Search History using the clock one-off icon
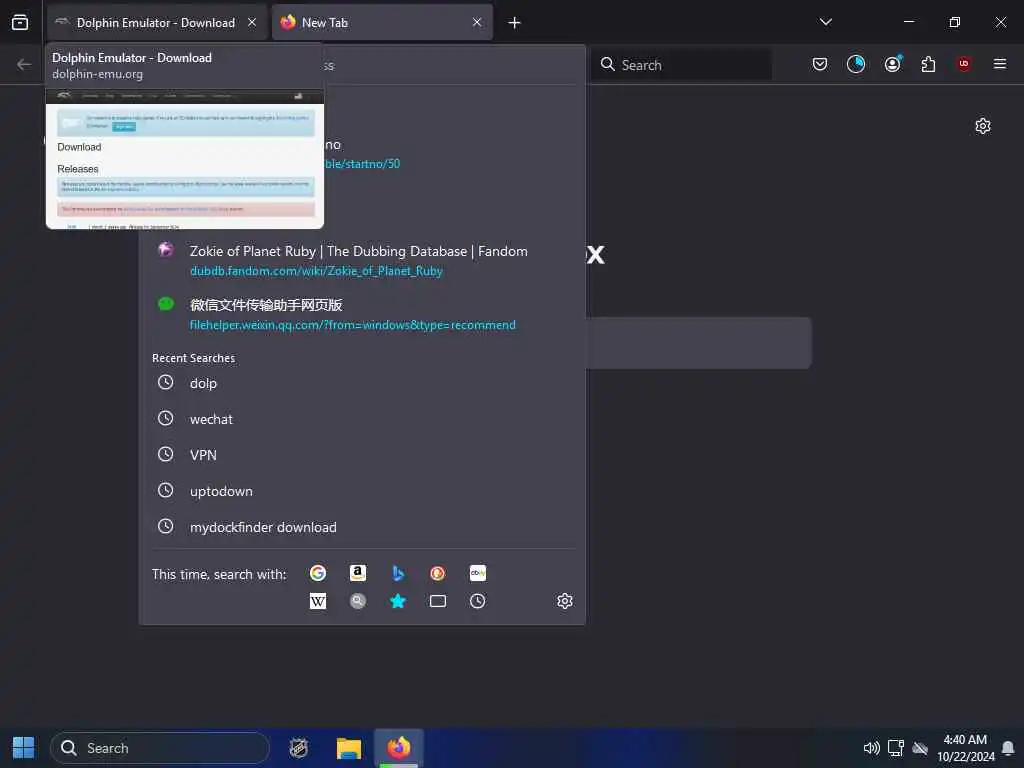1024x768 pixels. [477, 601]
